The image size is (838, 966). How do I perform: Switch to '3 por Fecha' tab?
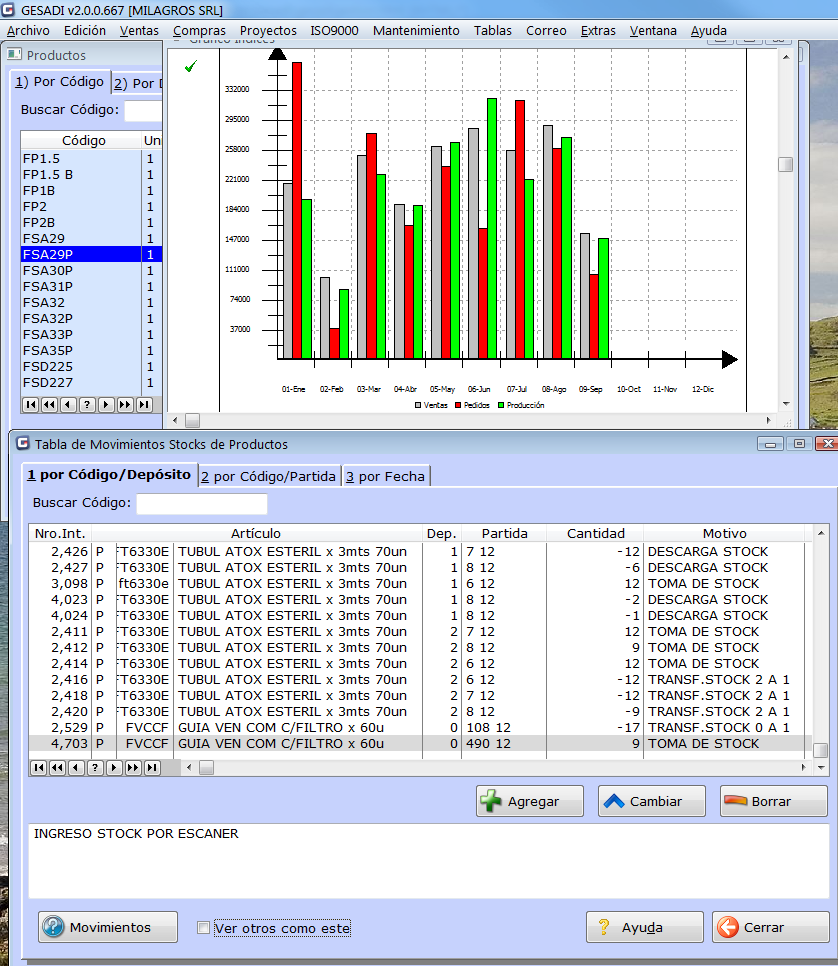coord(385,476)
